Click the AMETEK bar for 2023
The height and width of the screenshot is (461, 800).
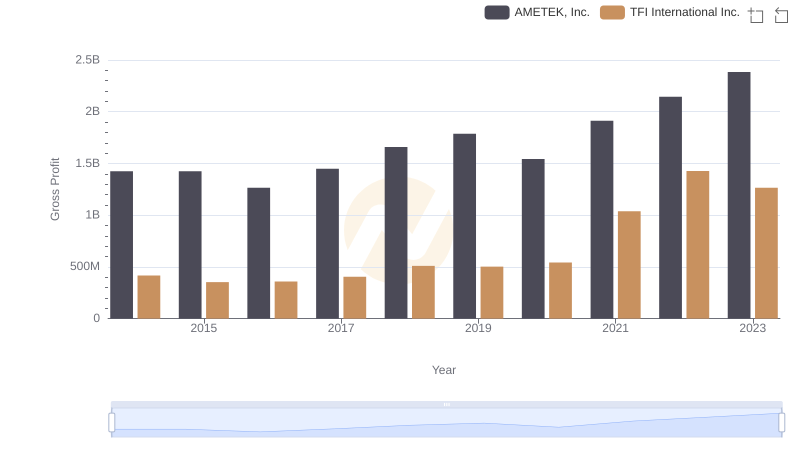coord(739,195)
